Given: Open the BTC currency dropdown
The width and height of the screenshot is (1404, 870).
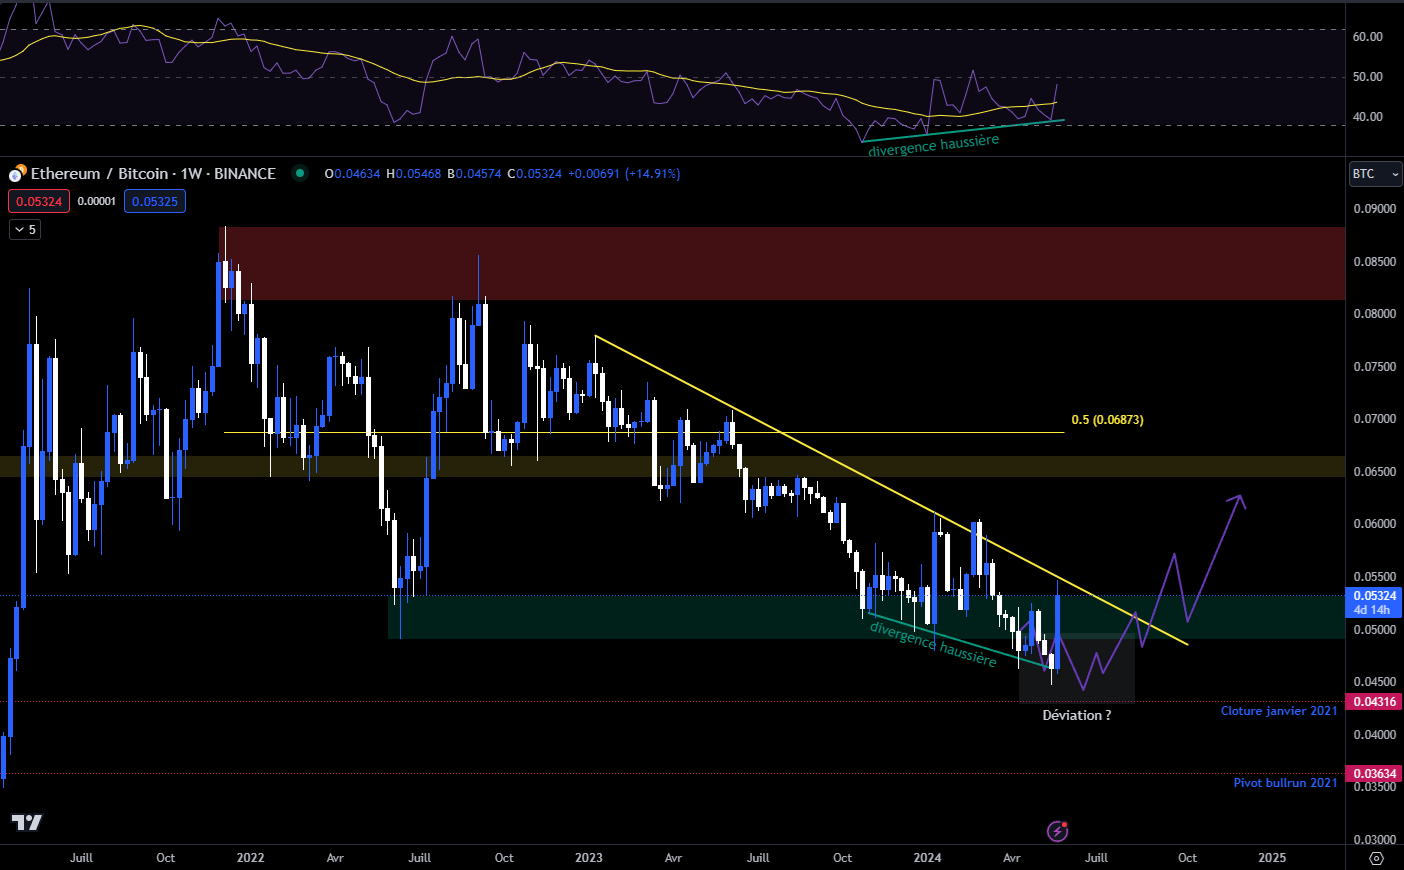Looking at the screenshot, I should pos(1375,174).
